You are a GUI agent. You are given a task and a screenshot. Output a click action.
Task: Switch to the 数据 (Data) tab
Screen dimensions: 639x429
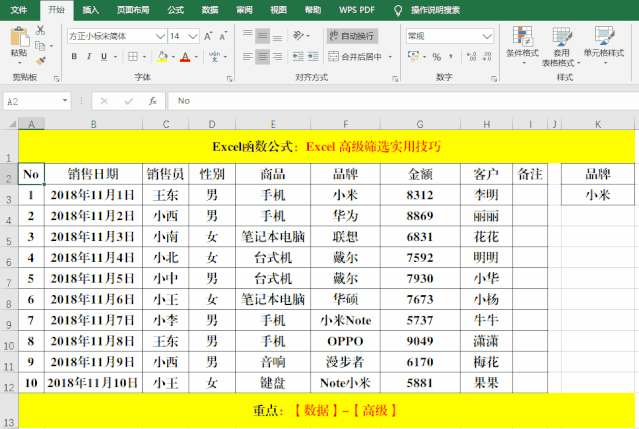point(210,9)
